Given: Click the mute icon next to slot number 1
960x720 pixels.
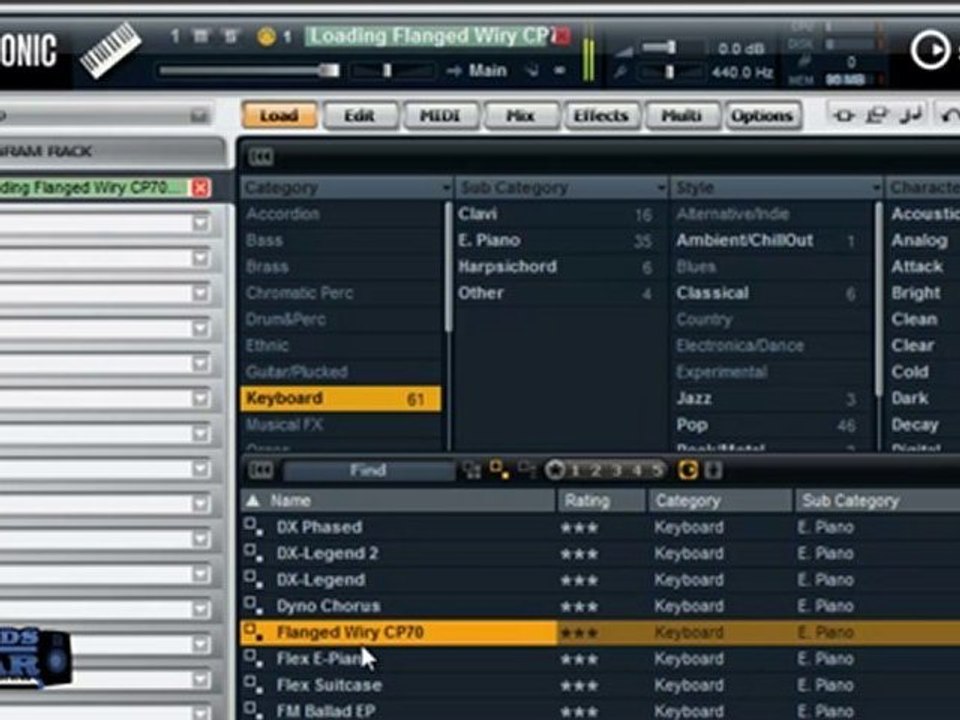Looking at the screenshot, I should pyautogui.click(x=201, y=37).
